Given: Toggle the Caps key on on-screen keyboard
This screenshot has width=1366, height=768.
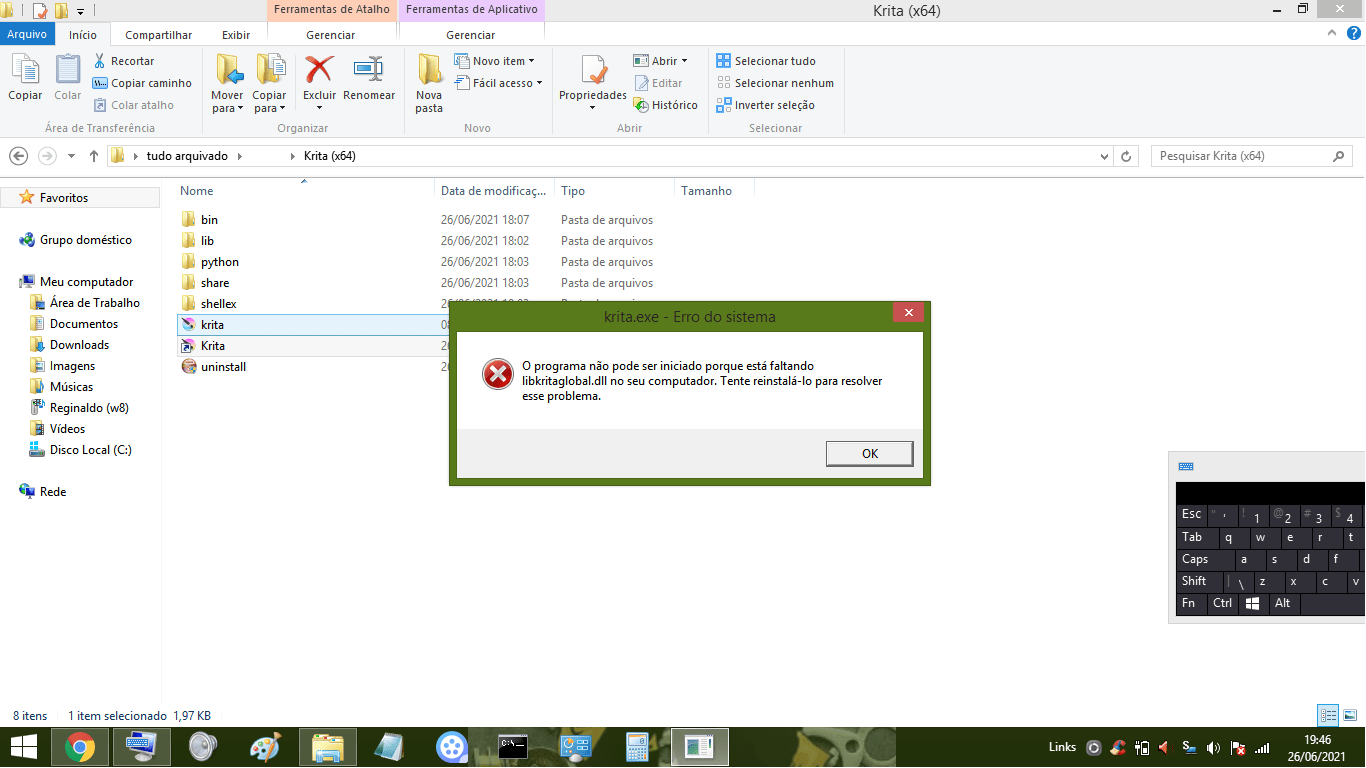Looking at the screenshot, I should pos(1205,560).
